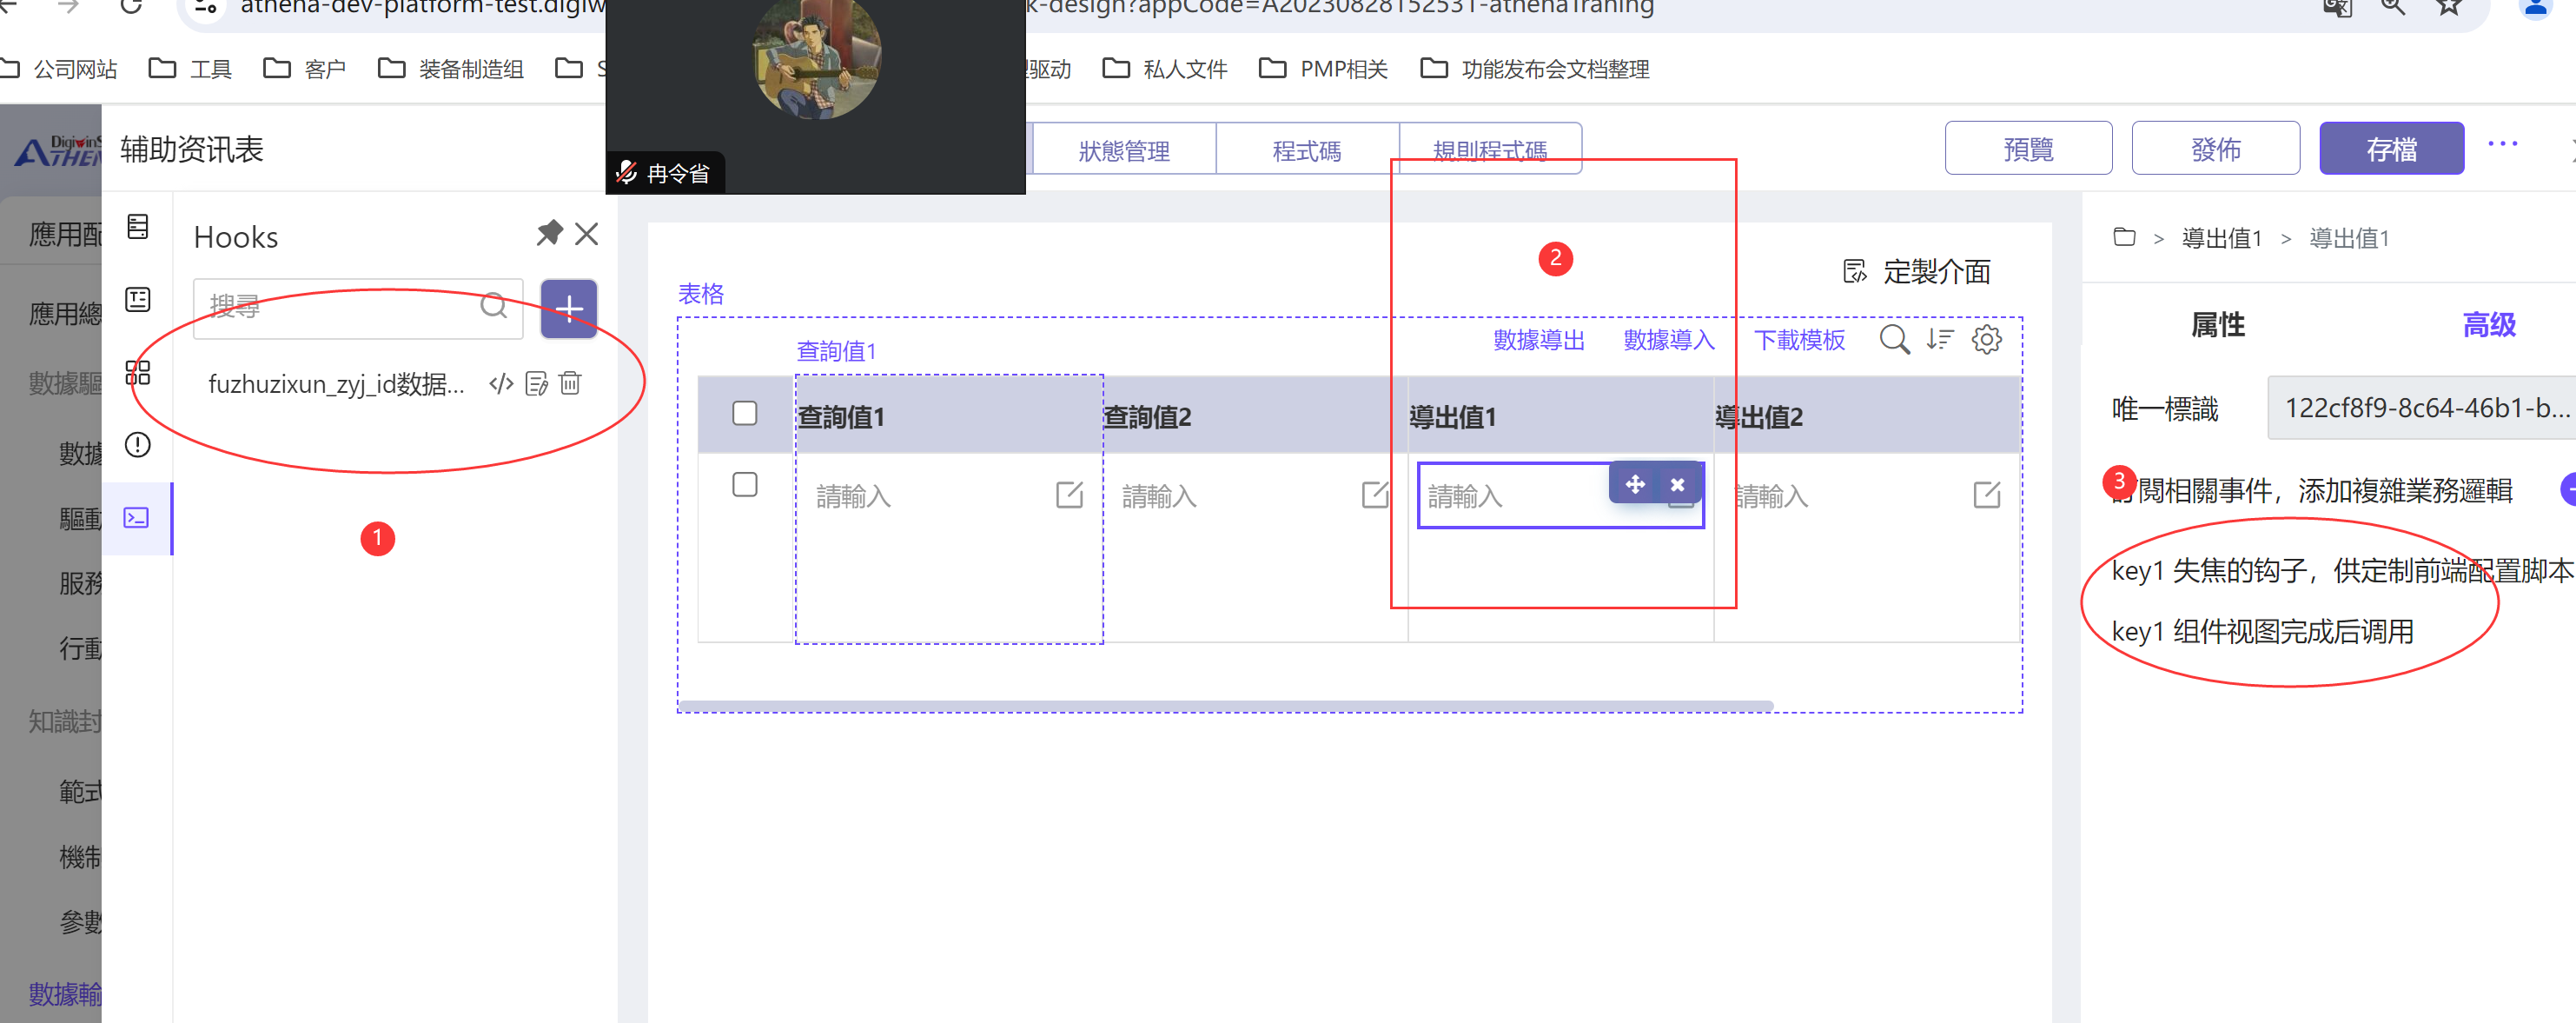The height and width of the screenshot is (1023, 2576).
Task: Pin the Hooks panel
Action: [549, 234]
